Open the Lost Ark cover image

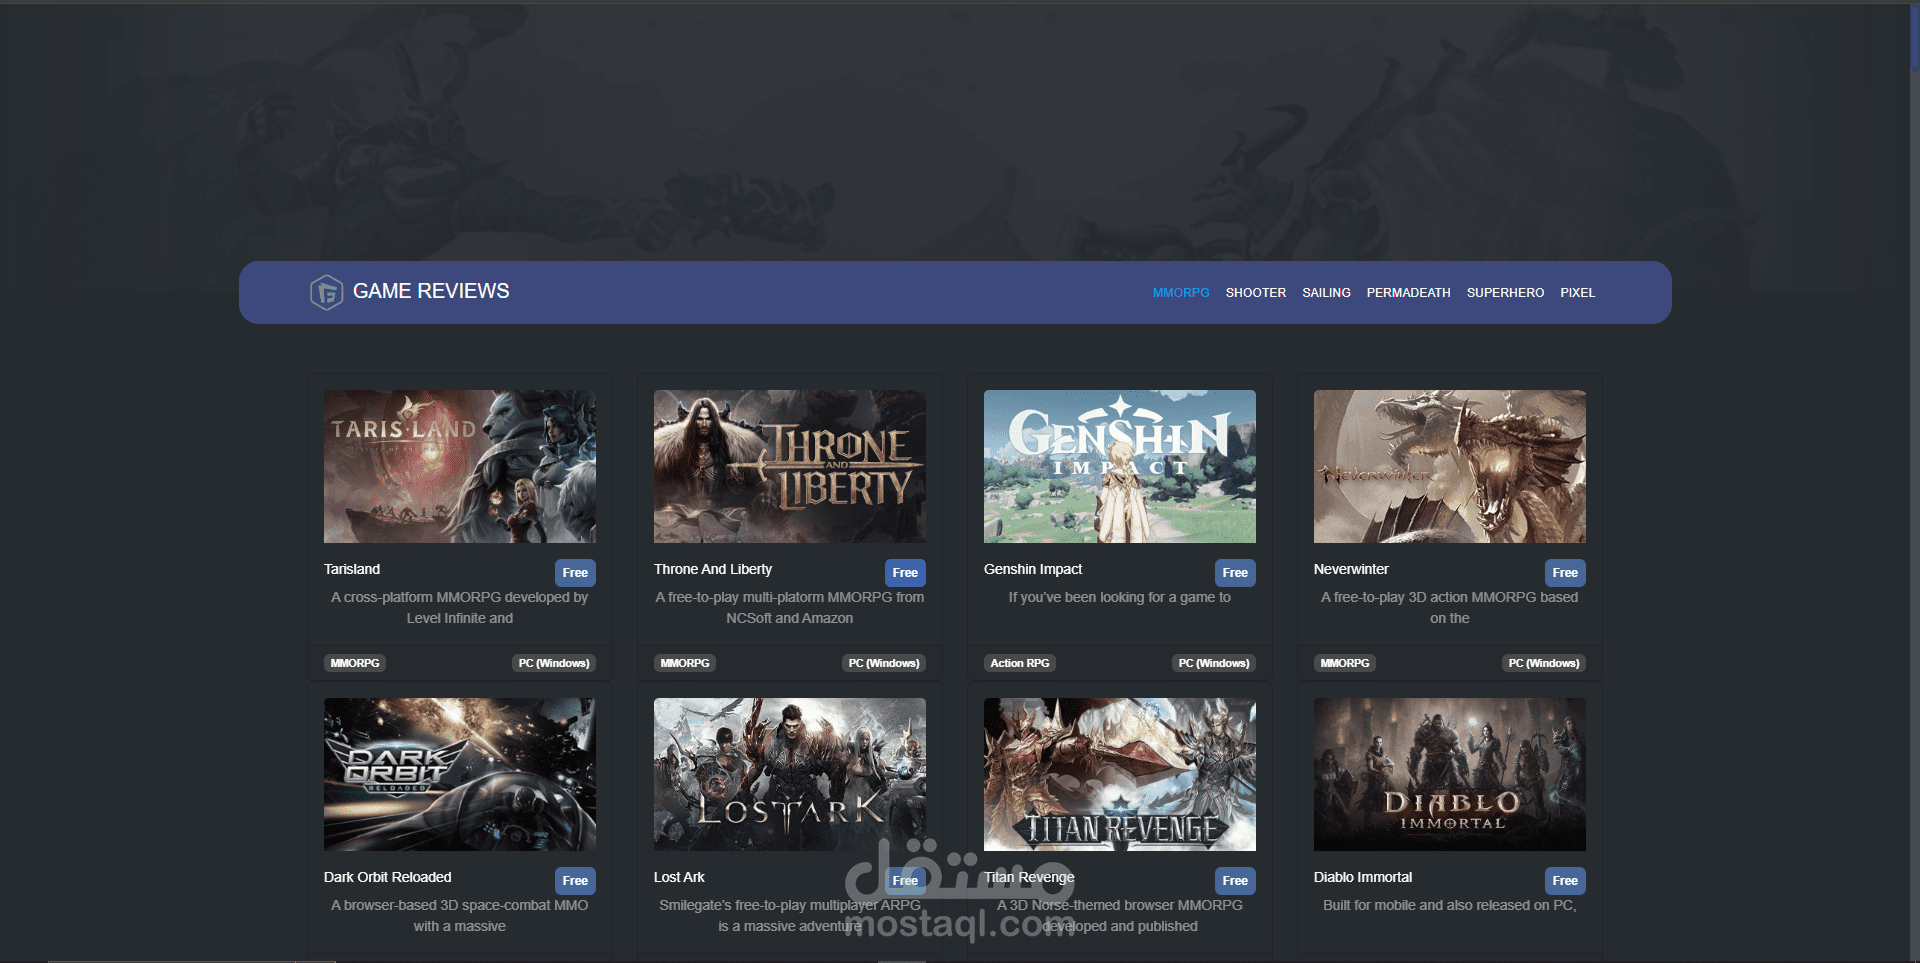790,774
